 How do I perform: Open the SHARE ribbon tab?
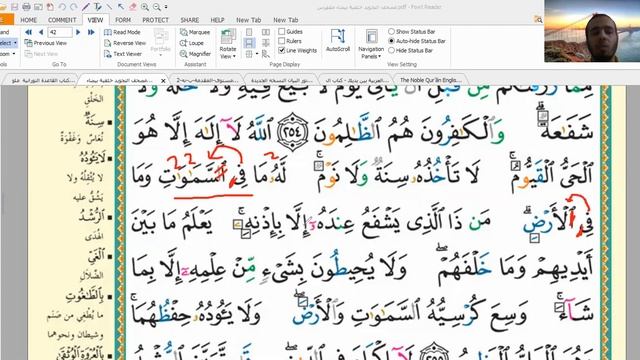click(190, 20)
